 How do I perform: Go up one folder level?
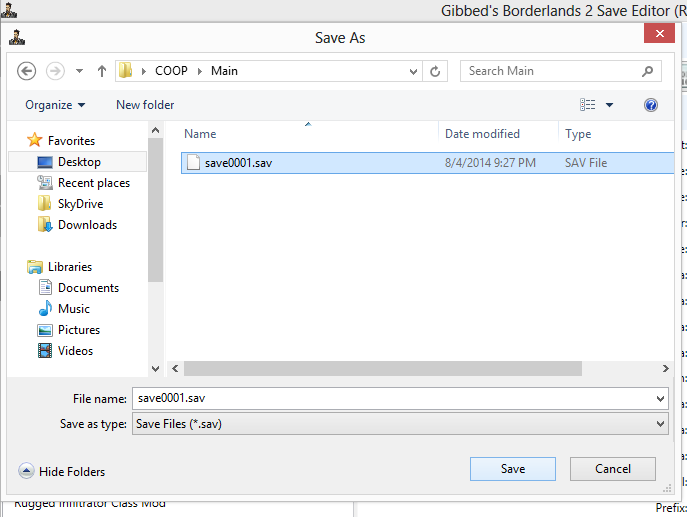pyautogui.click(x=102, y=71)
